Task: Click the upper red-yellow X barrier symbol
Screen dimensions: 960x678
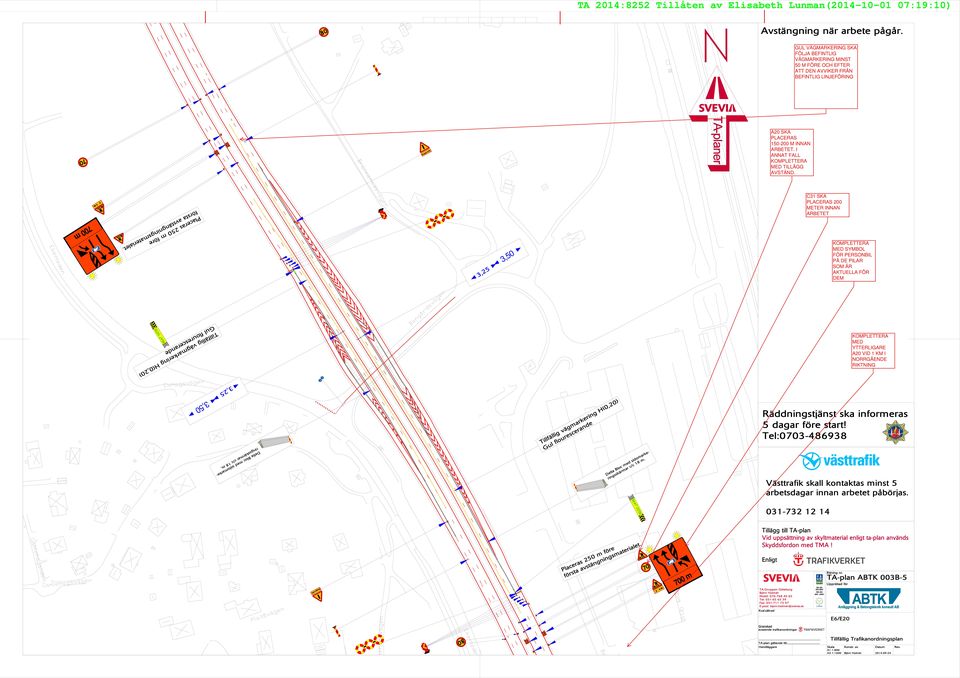Action: point(440,218)
